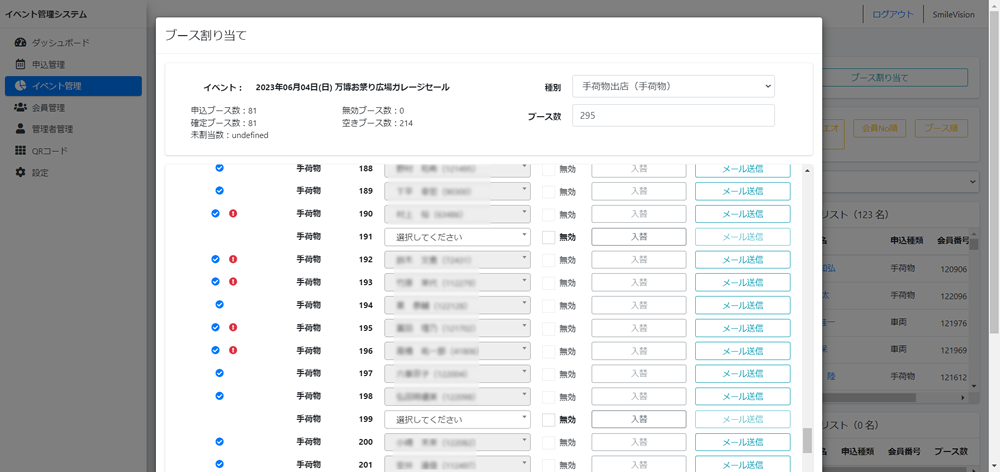Image resolution: width=1000 pixels, height=472 pixels.
Task: Open member dropdown for booth 191
Action: click(457, 237)
